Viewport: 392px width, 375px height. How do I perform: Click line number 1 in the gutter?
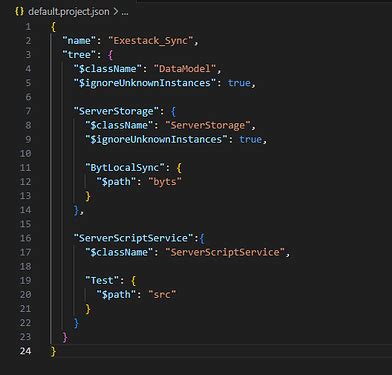pos(28,27)
